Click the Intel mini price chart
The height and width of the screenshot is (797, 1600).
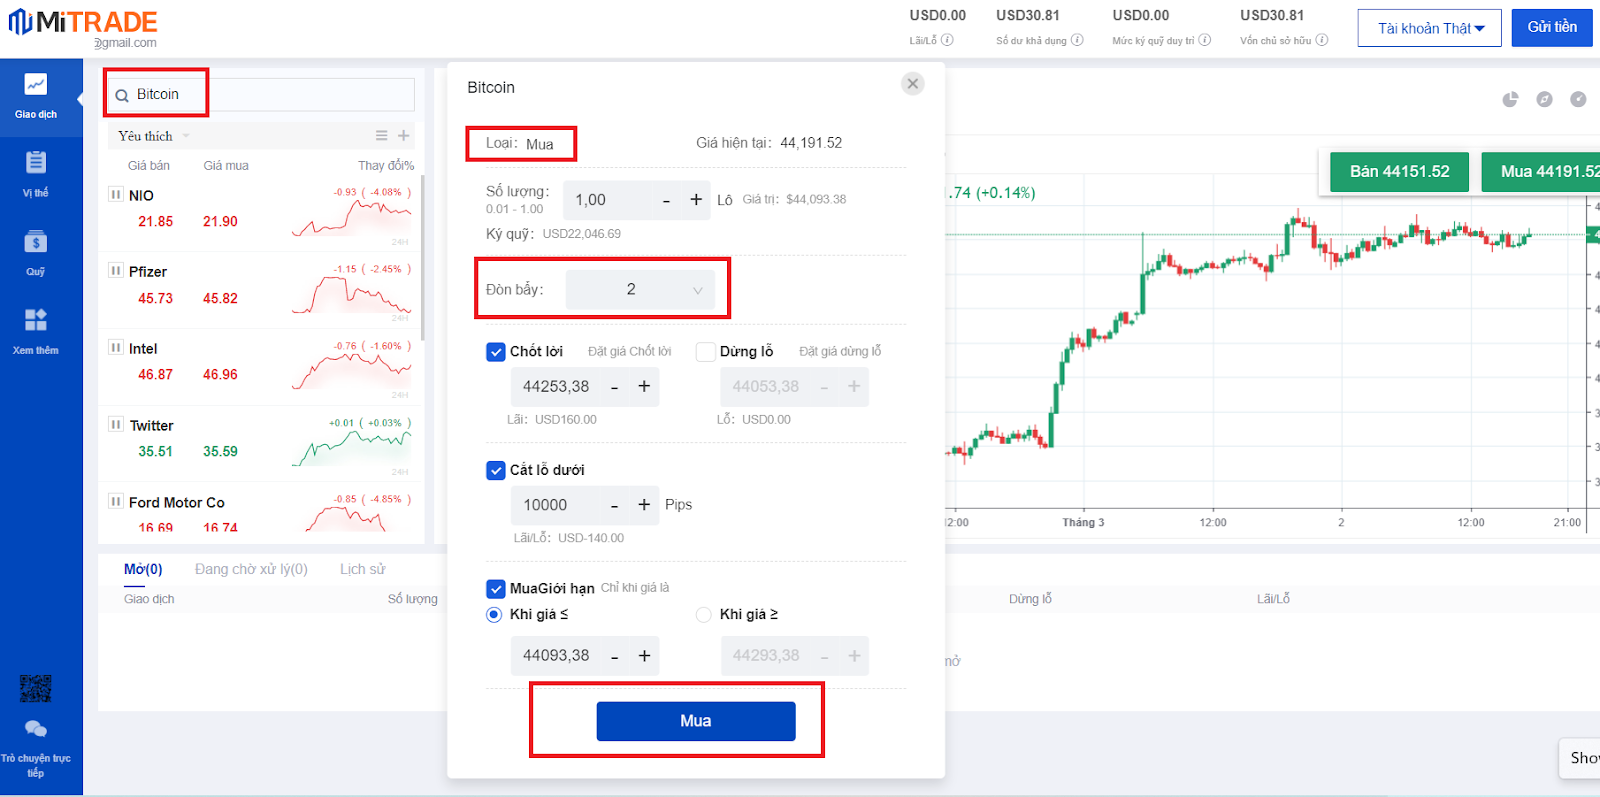tap(351, 372)
